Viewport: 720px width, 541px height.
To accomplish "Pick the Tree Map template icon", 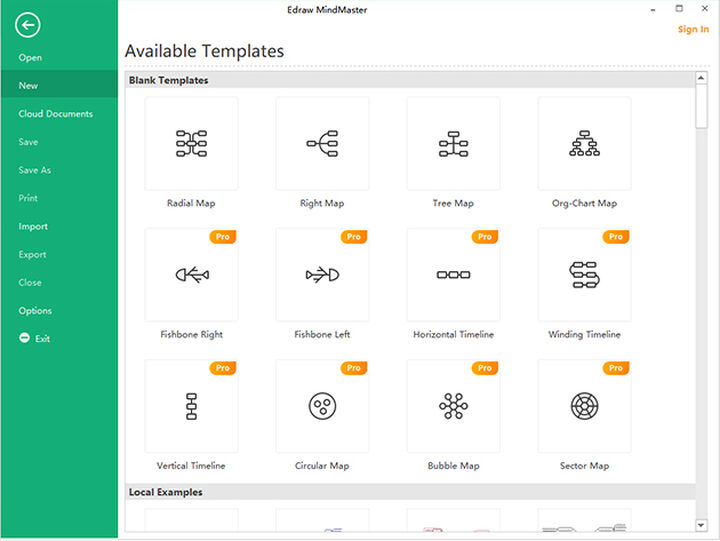I will click(x=453, y=144).
